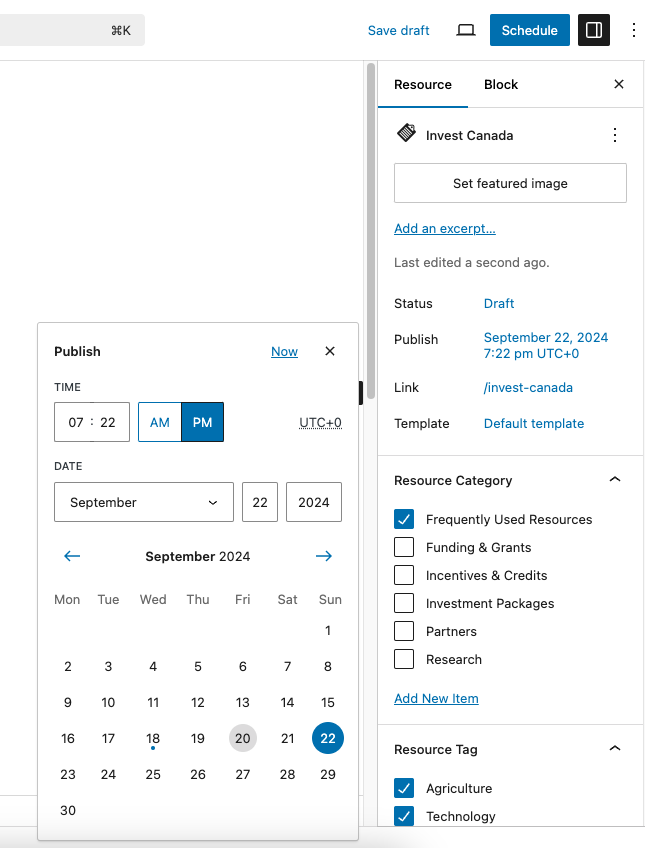
Task: Open the three-dot options menu in top bar
Action: coord(633,30)
